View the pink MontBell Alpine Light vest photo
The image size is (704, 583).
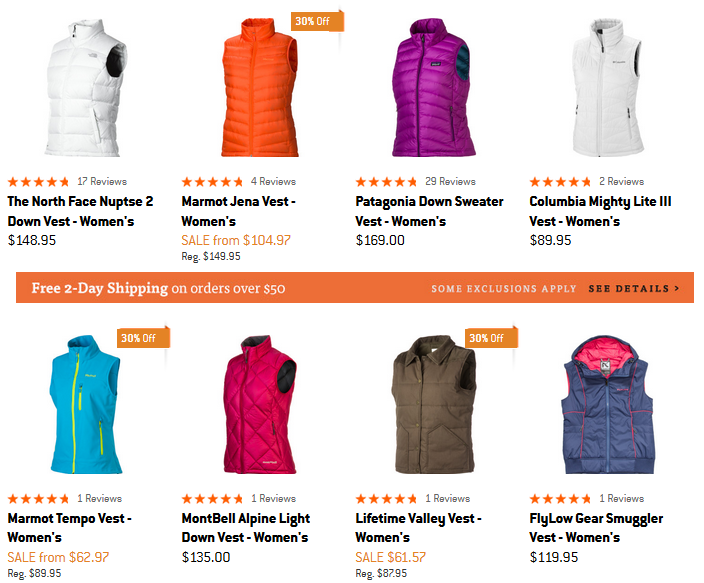coord(260,404)
